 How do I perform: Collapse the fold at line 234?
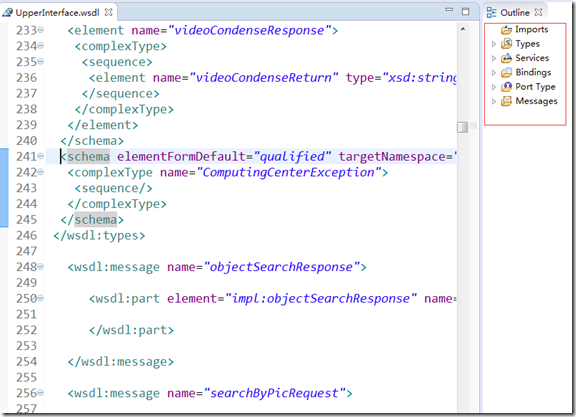coord(40,46)
